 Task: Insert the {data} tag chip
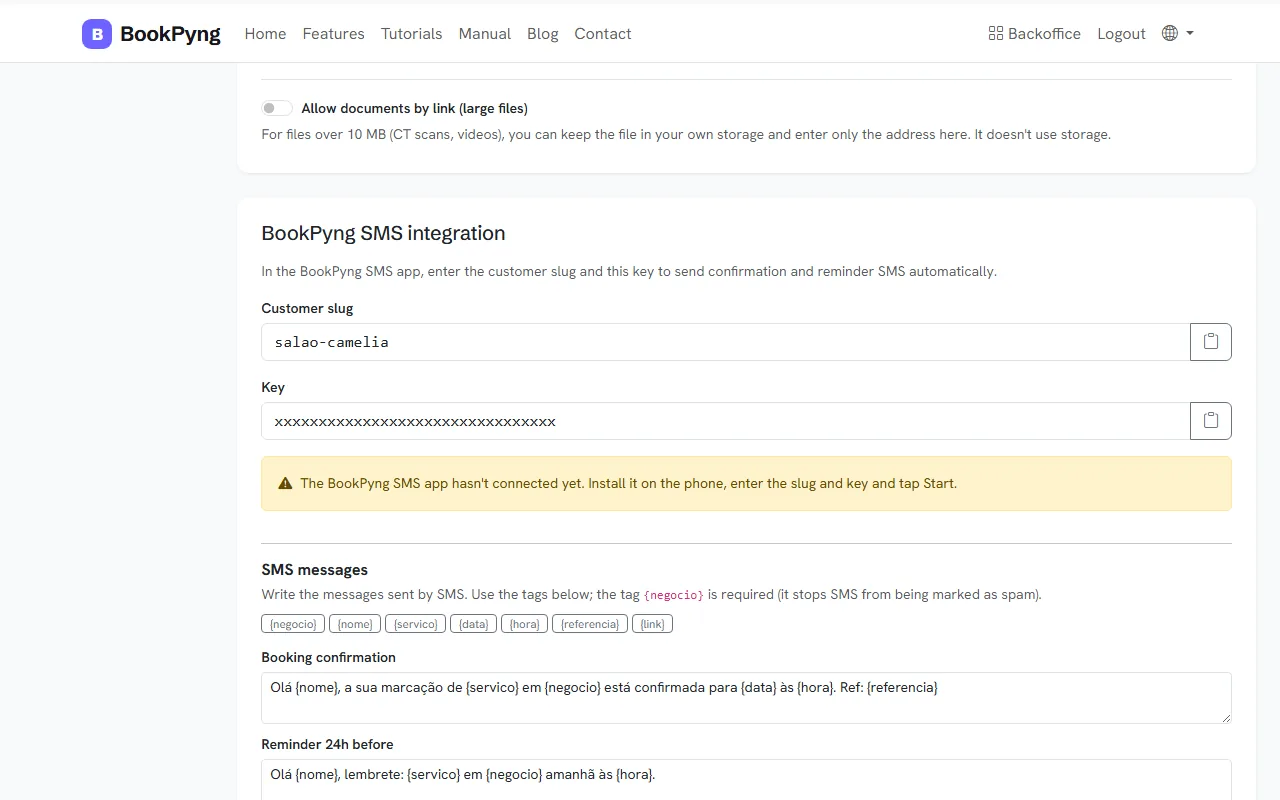473,624
